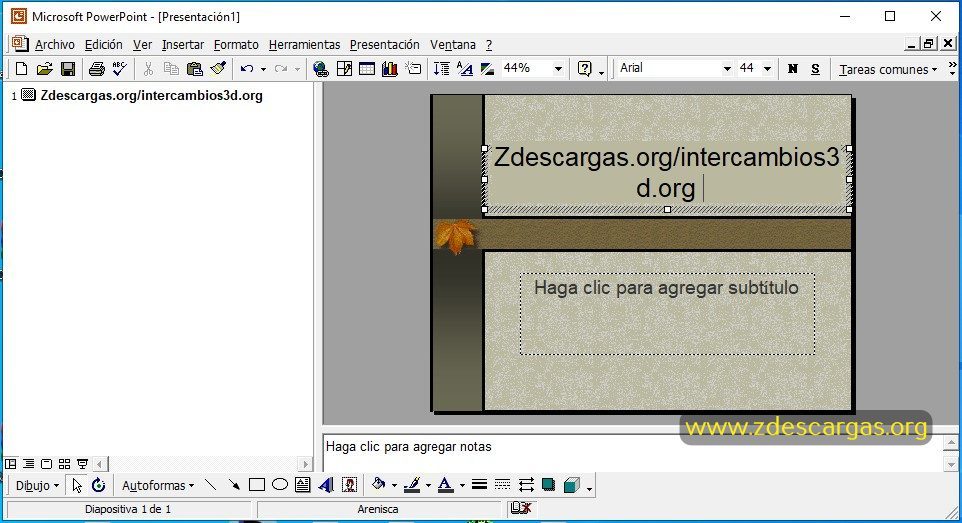Viewport: 962px width, 523px height.
Task: Choose the Select Objects arrow tool
Action: 77,486
